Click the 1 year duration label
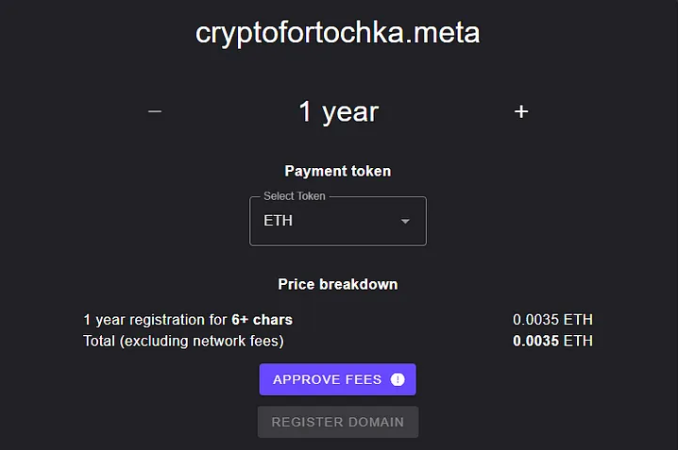Viewport: 678px width, 450px height. pyautogui.click(x=339, y=112)
